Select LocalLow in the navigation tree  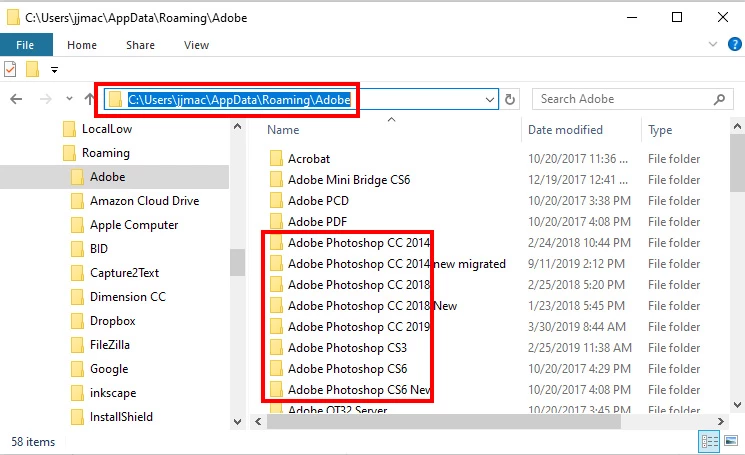107,129
